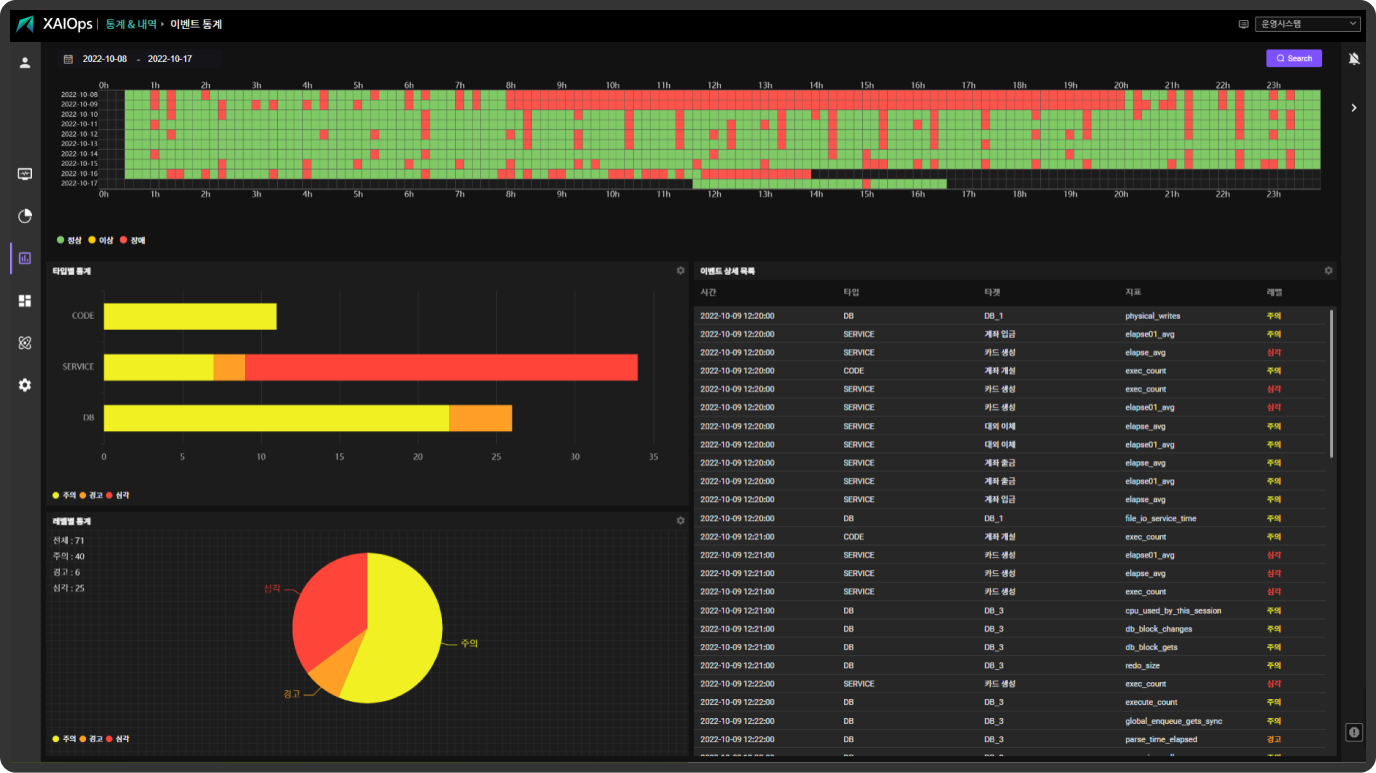Select the global_enqueue_gets_sync row

pyautogui.click(x=1010, y=721)
